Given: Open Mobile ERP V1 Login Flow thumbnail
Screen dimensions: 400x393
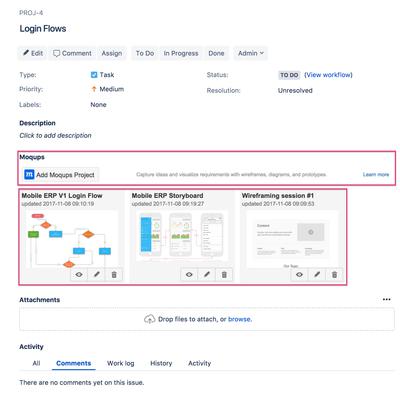Looking at the screenshot, I should 71,239.
